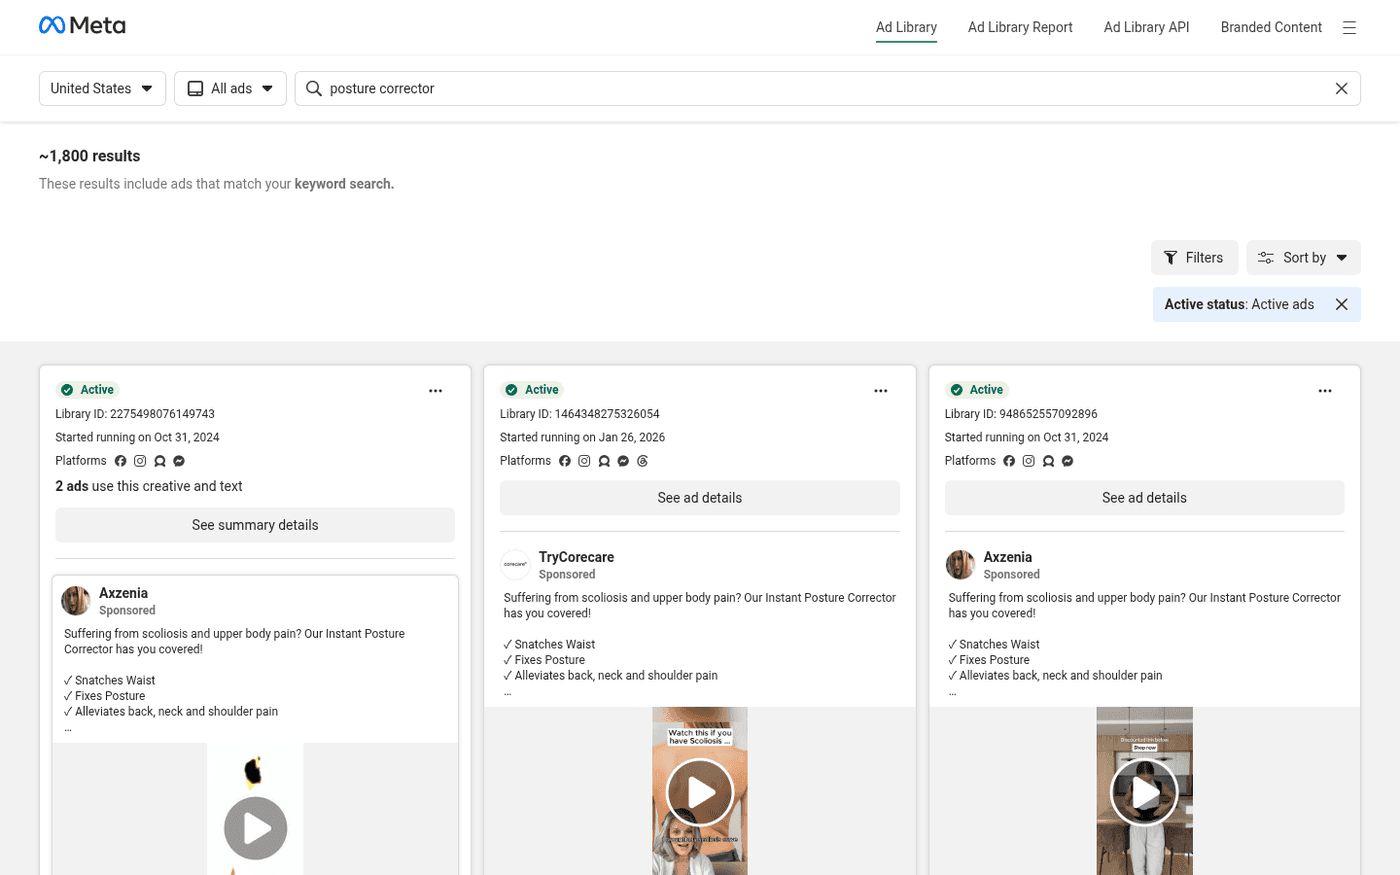Open Branded Content page
Screen dimensions: 1400x875
(x=1271, y=27)
